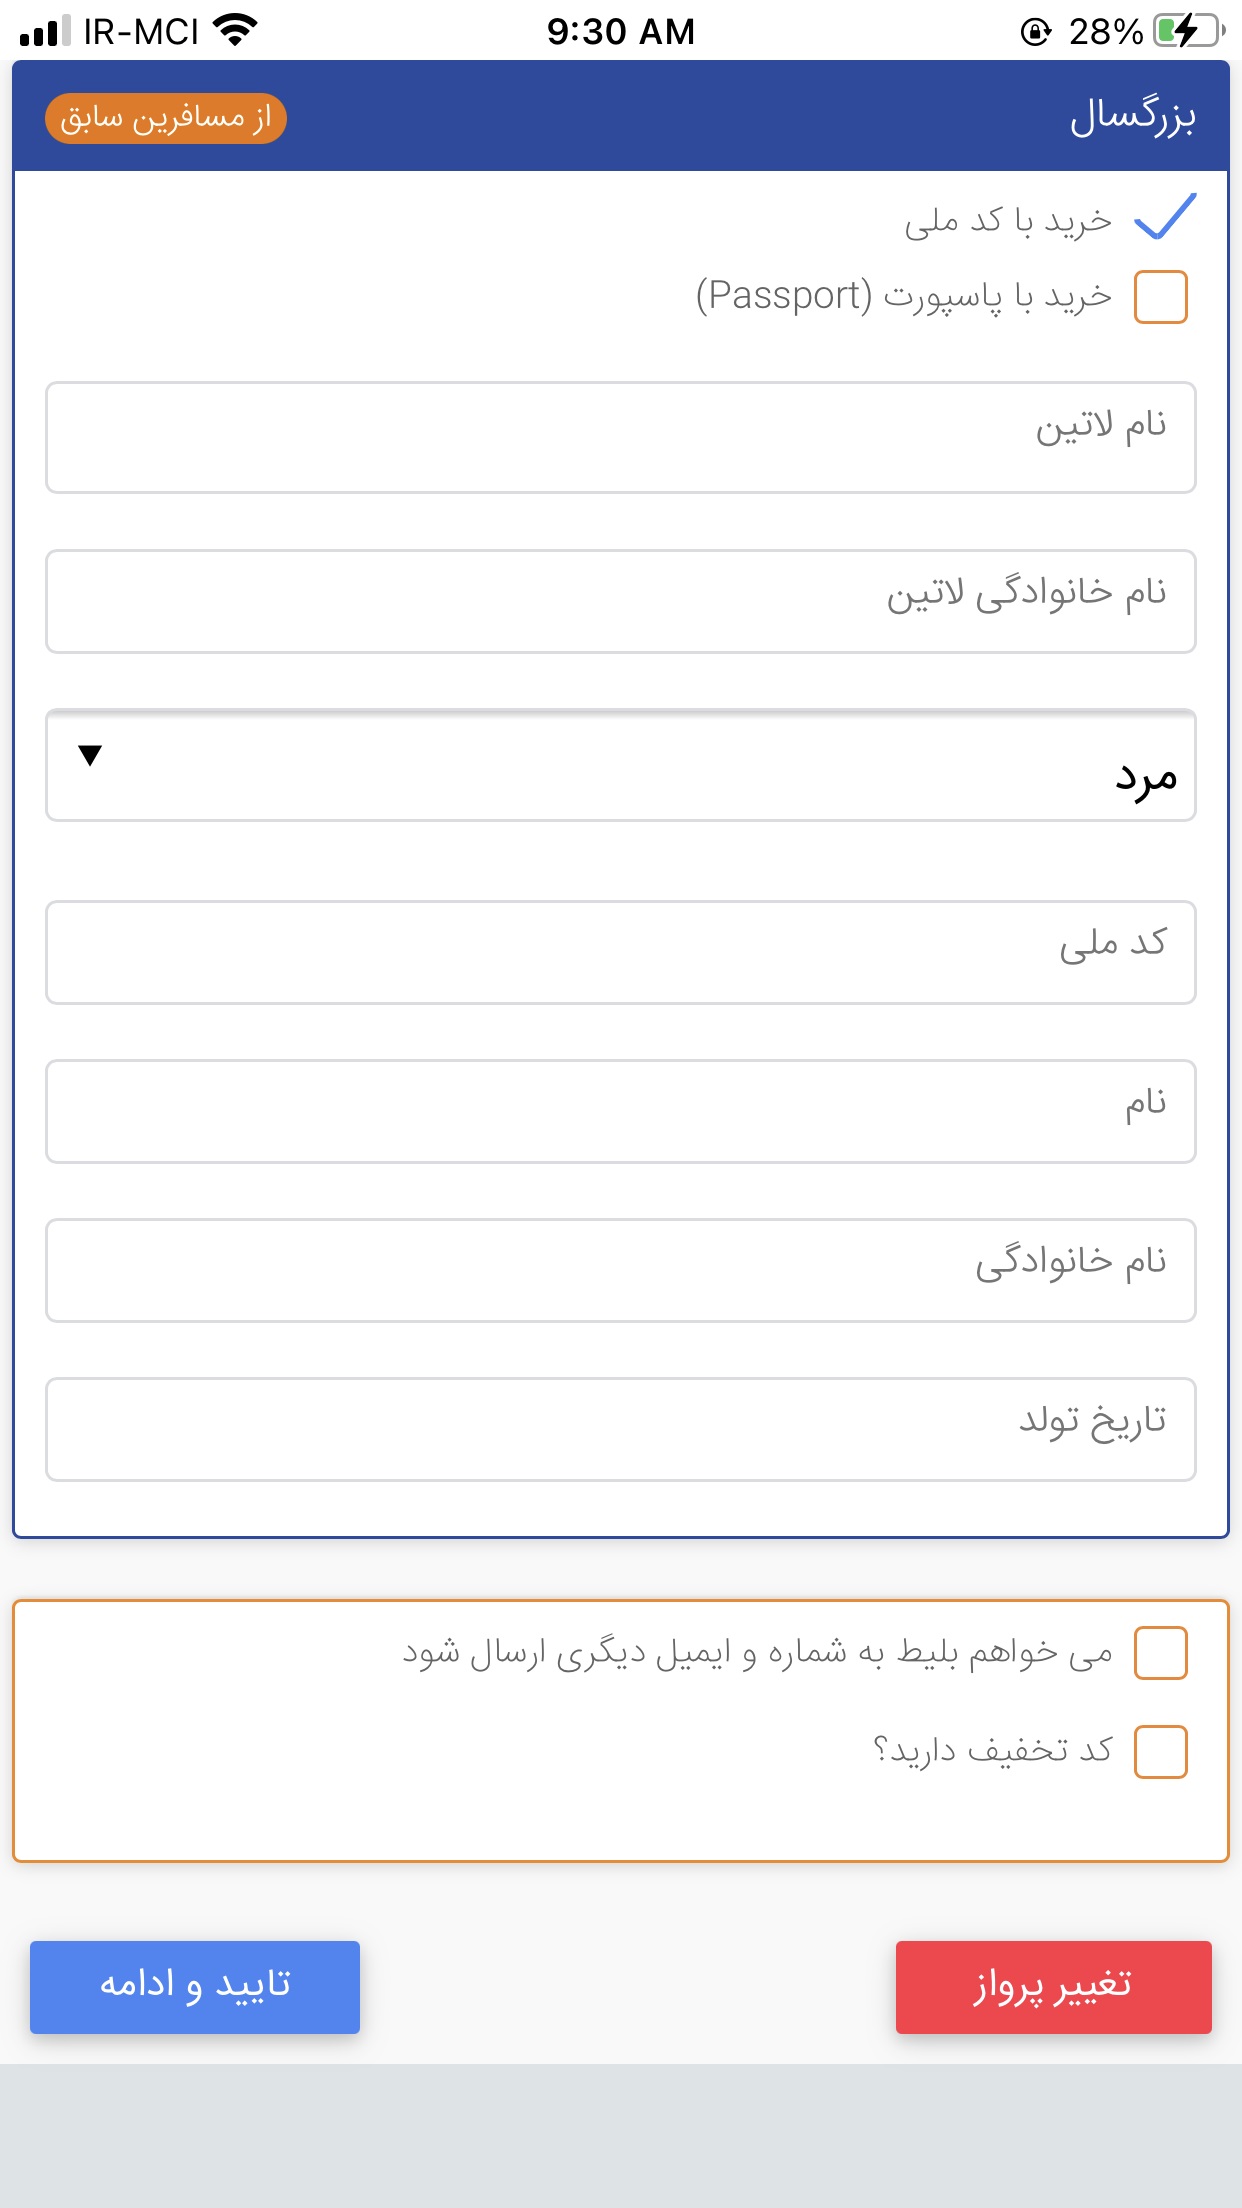This screenshot has height=2208, width=1242.
Task: Tap the battery charging icon
Action: pyautogui.click(x=1187, y=31)
